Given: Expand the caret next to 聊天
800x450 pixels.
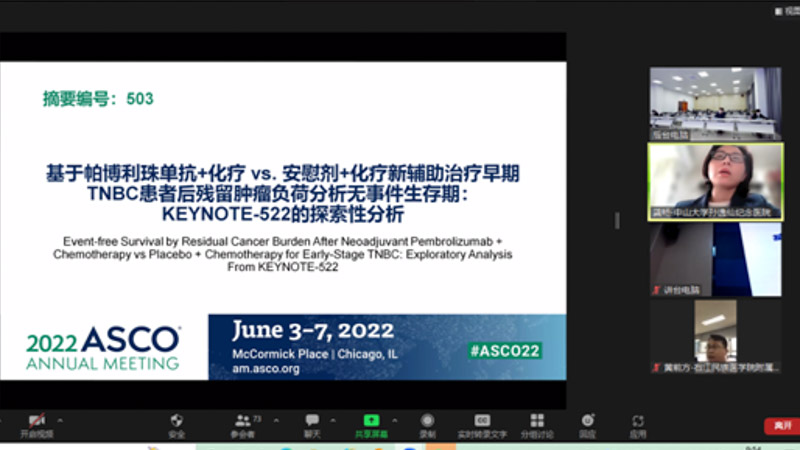Looking at the screenshot, I should point(333,420).
